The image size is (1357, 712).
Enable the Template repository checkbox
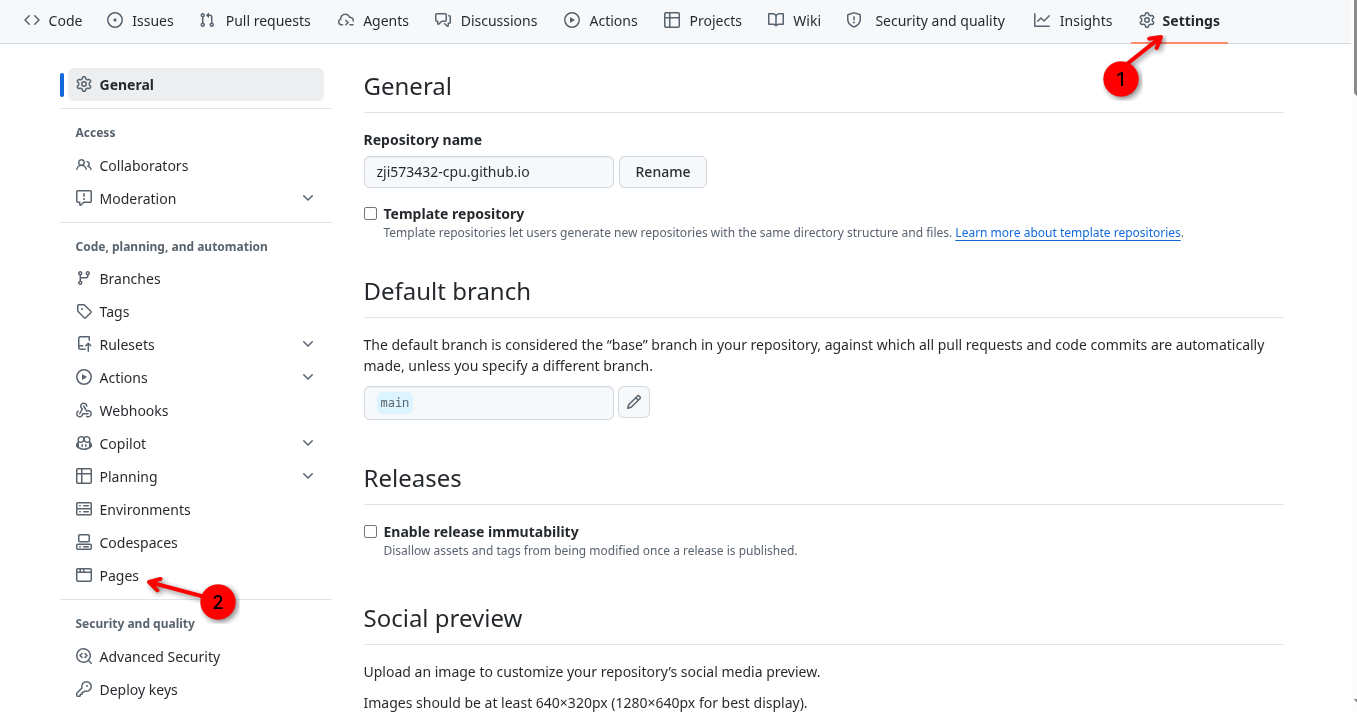(x=371, y=214)
